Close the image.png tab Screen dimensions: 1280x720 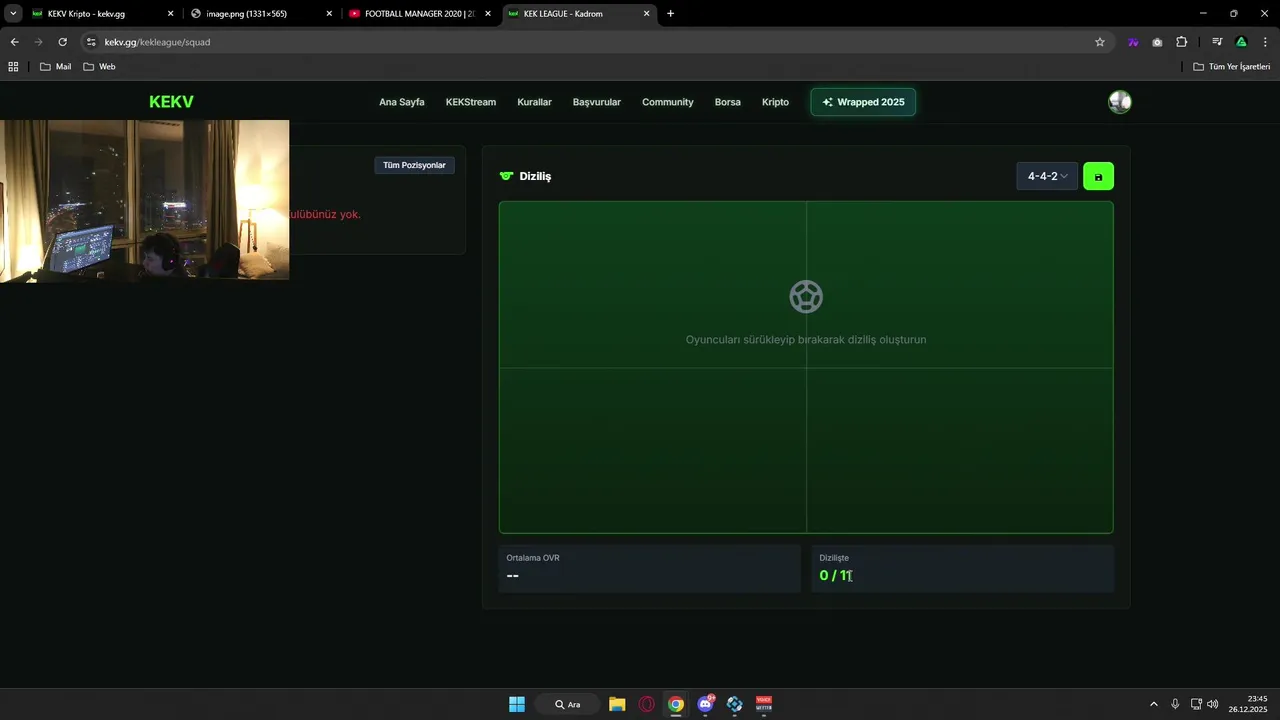(x=329, y=14)
